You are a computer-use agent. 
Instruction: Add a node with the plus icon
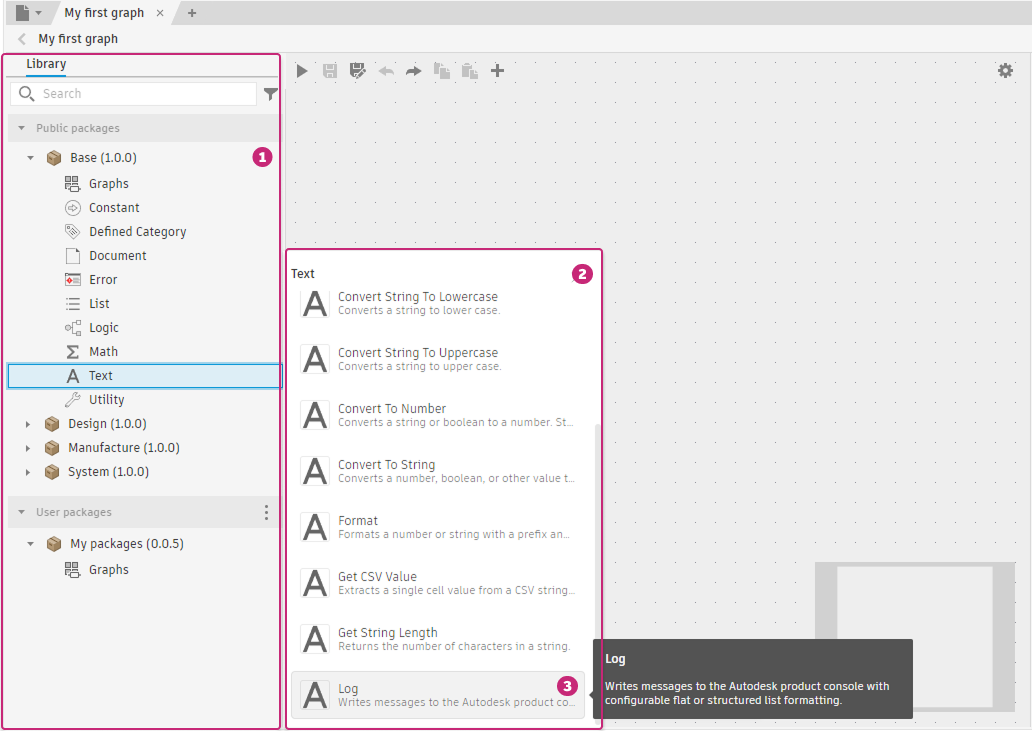coord(498,71)
